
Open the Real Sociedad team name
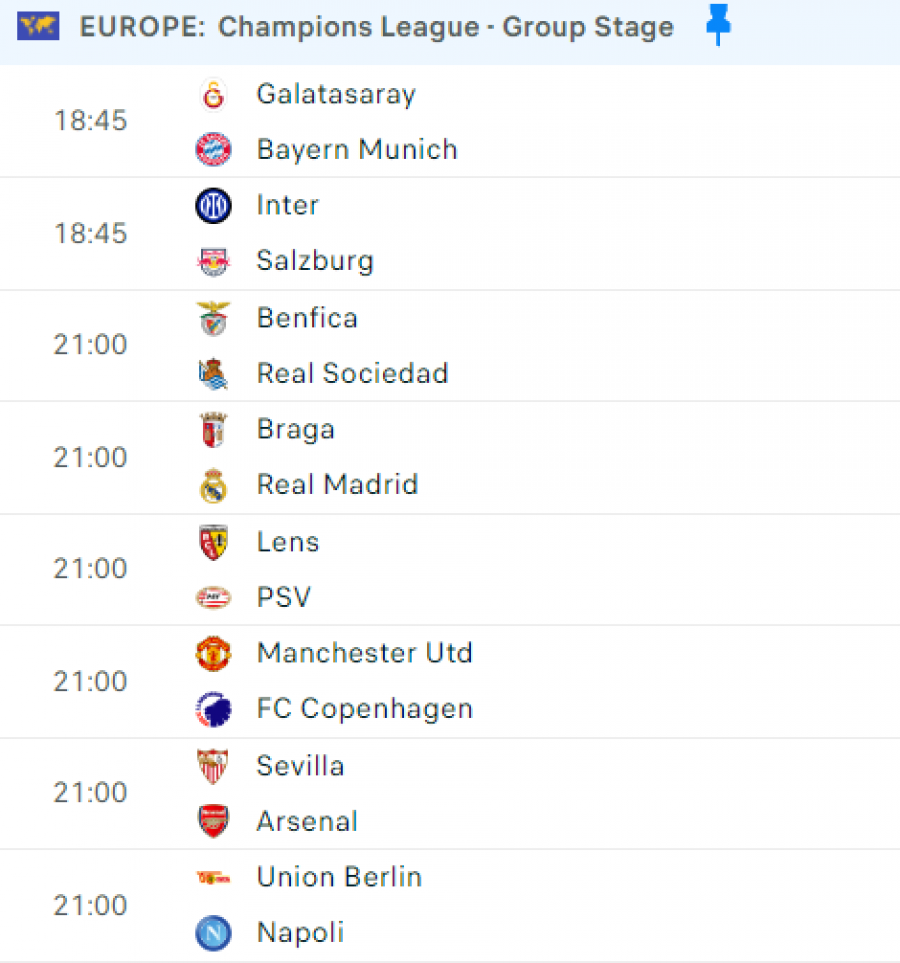point(353,373)
